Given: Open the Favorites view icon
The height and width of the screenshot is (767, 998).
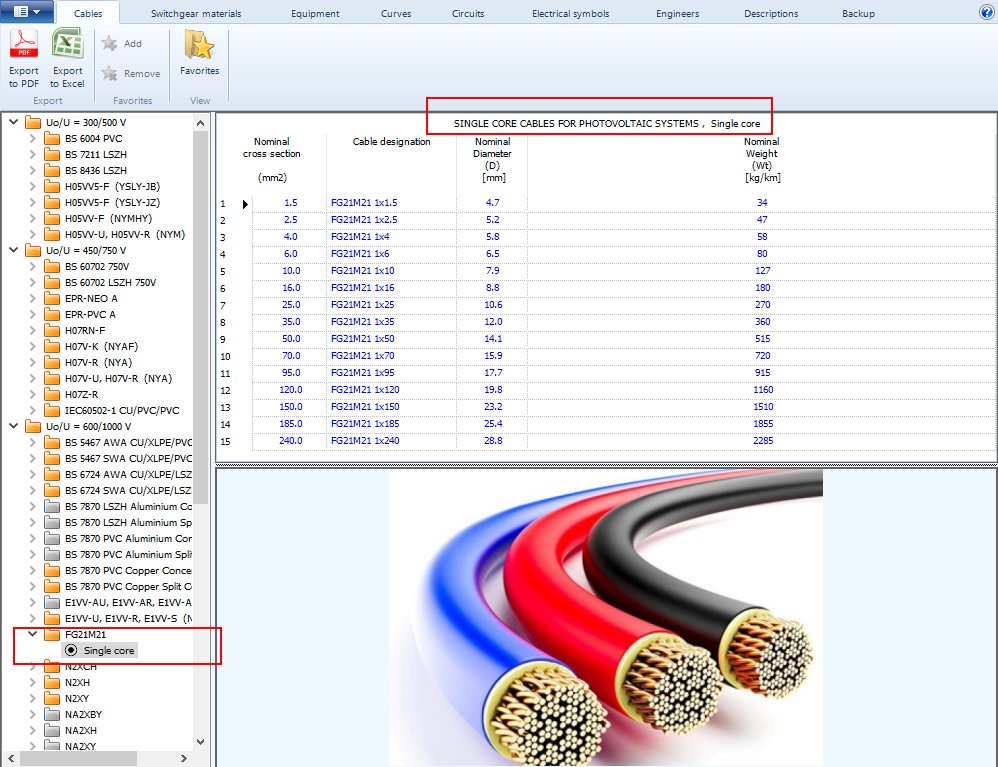Looking at the screenshot, I should pos(199,47).
